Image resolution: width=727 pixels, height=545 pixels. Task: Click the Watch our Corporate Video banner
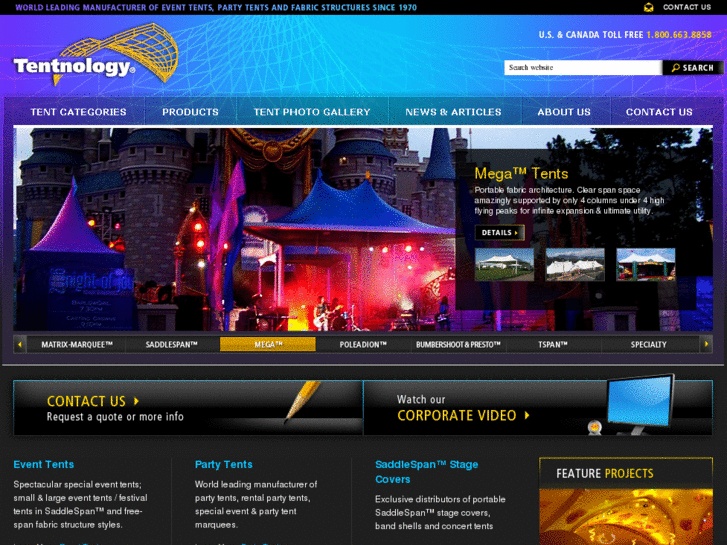click(x=538, y=408)
